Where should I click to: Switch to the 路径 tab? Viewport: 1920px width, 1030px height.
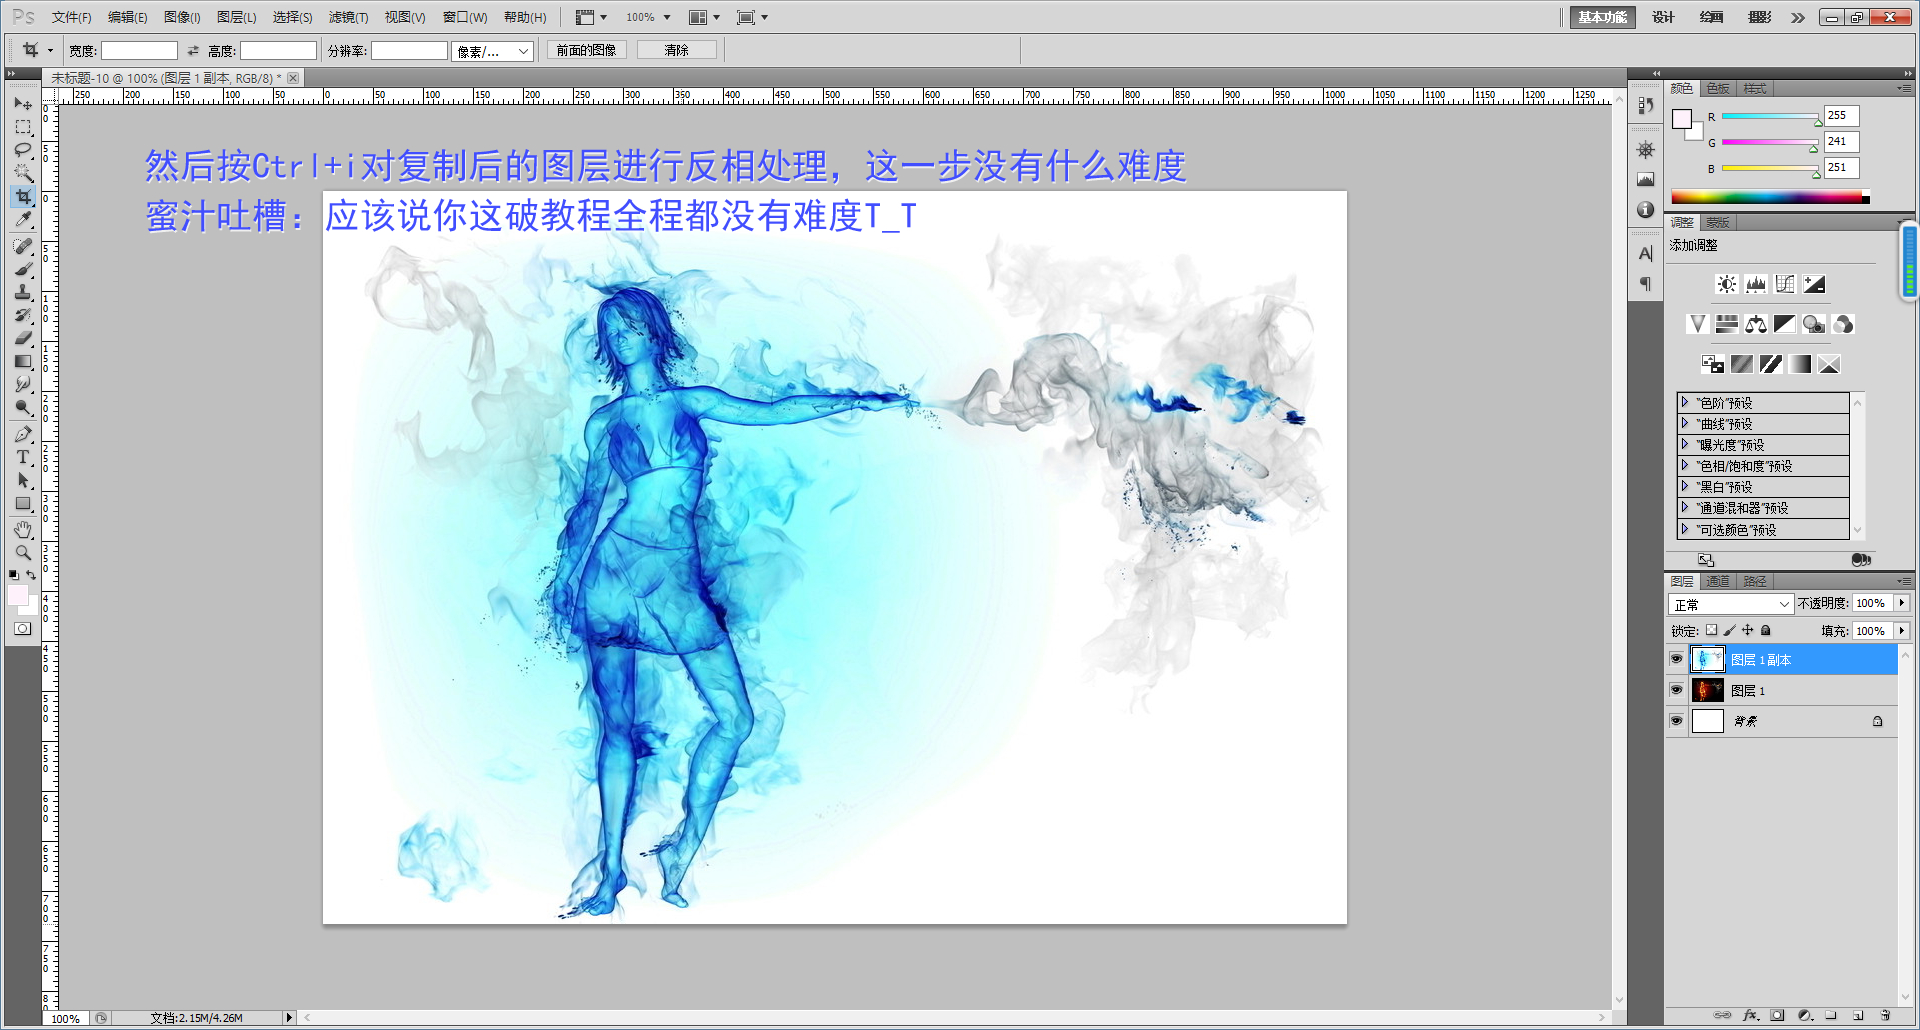[x=1755, y=581]
